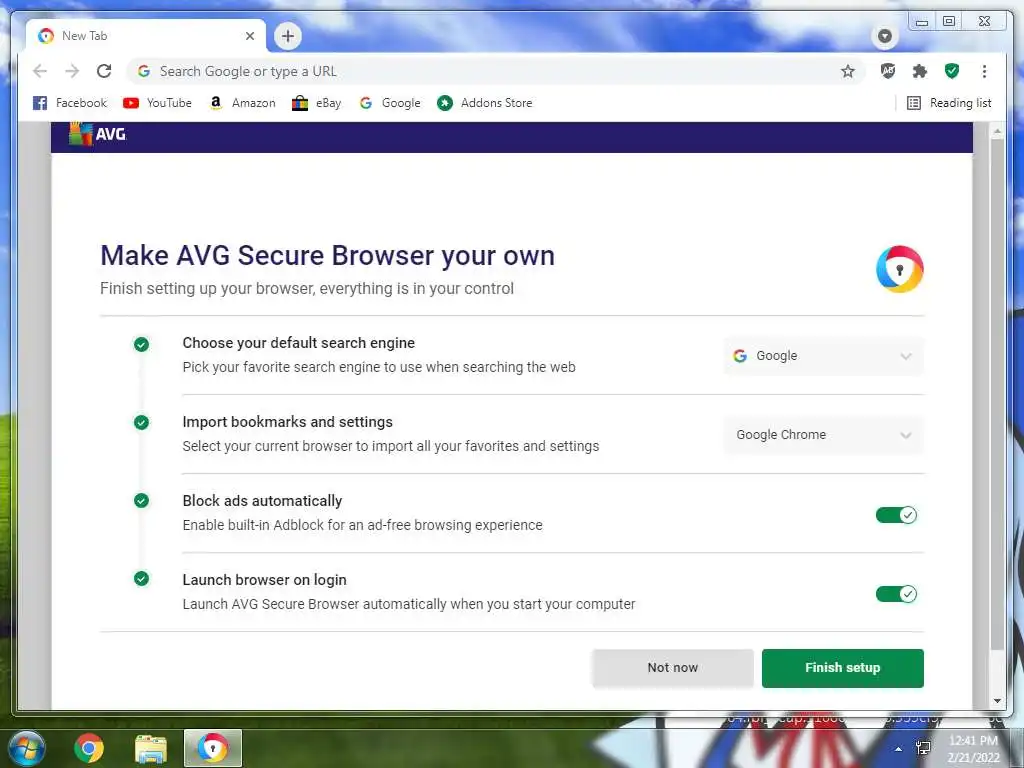This screenshot has width=1024, height=768.
Task: Open the Amazon bookmark
Action: 242,103
